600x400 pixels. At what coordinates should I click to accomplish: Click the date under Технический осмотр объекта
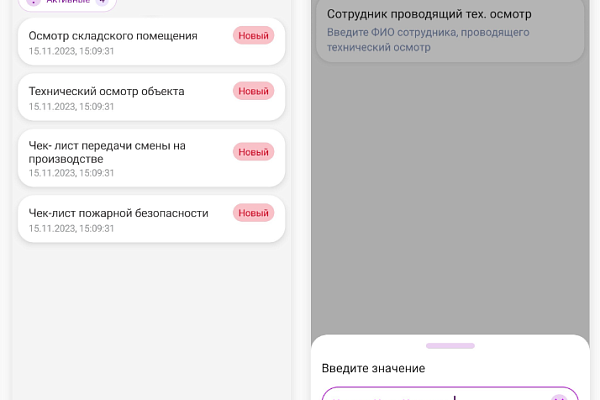pos(72,106)
